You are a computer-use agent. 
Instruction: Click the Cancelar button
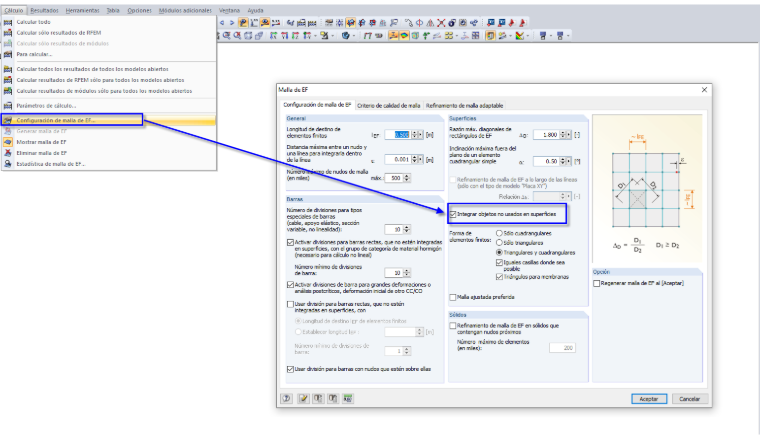tap(689, 399)
